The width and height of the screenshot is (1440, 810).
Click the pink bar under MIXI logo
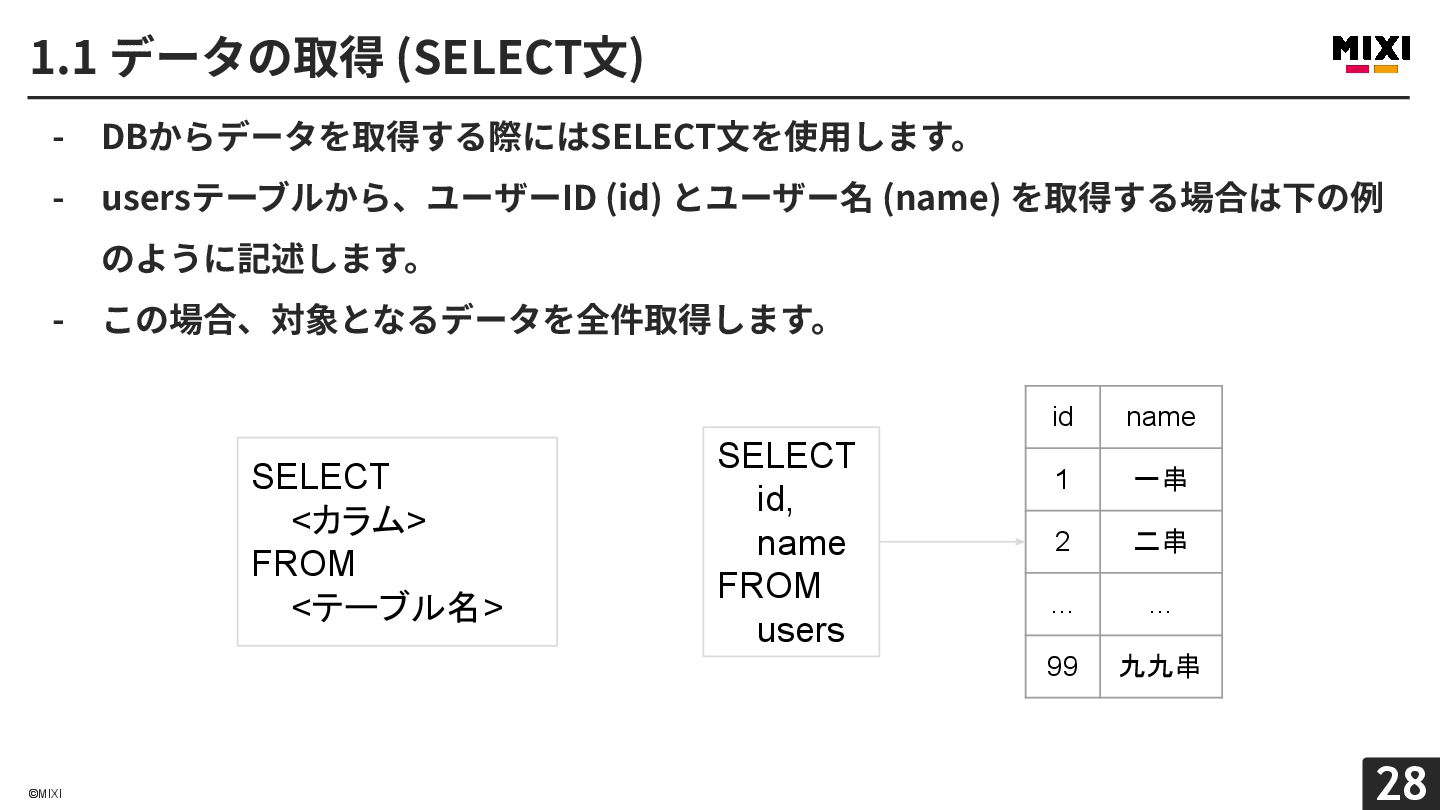[1357, 69]
